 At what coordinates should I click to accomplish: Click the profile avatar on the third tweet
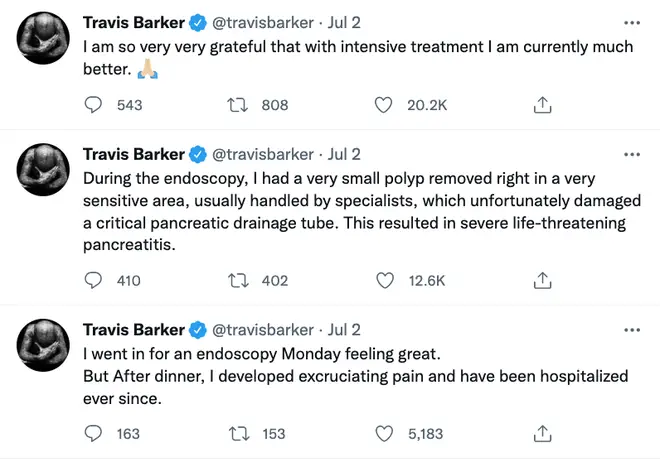43,345
